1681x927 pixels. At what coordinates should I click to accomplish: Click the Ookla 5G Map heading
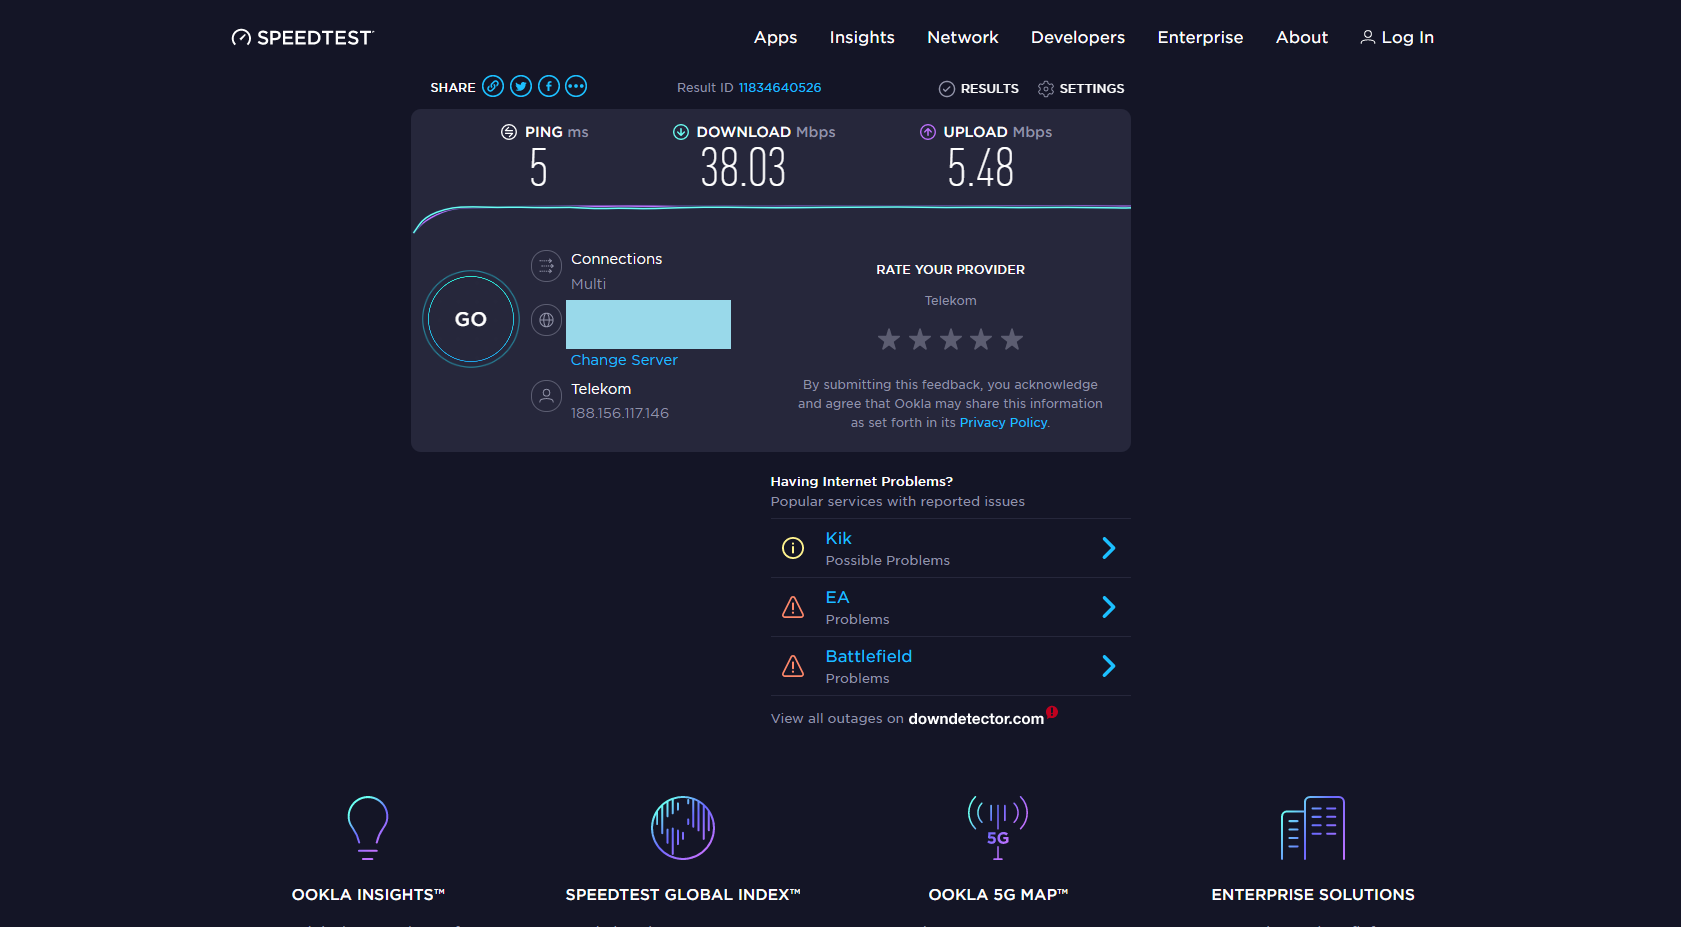tap(998, 895)
